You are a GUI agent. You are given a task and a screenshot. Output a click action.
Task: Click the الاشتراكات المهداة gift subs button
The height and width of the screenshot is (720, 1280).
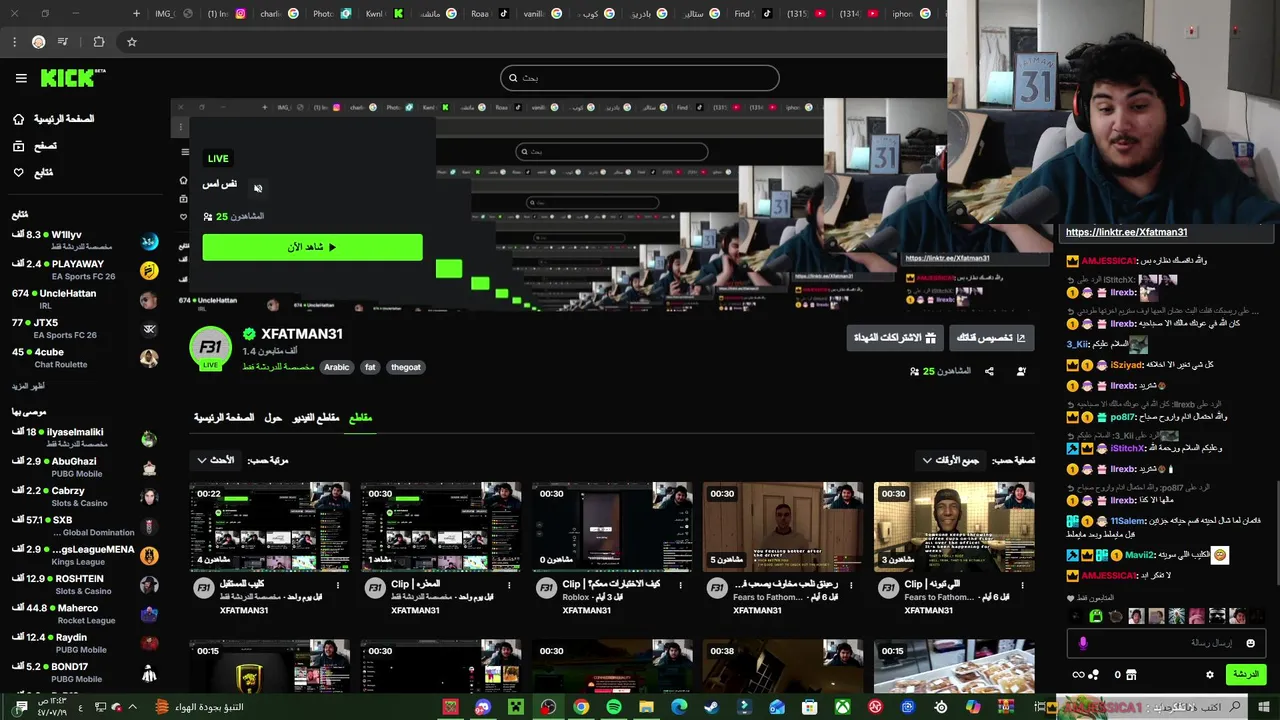click(x=894, y=338)
